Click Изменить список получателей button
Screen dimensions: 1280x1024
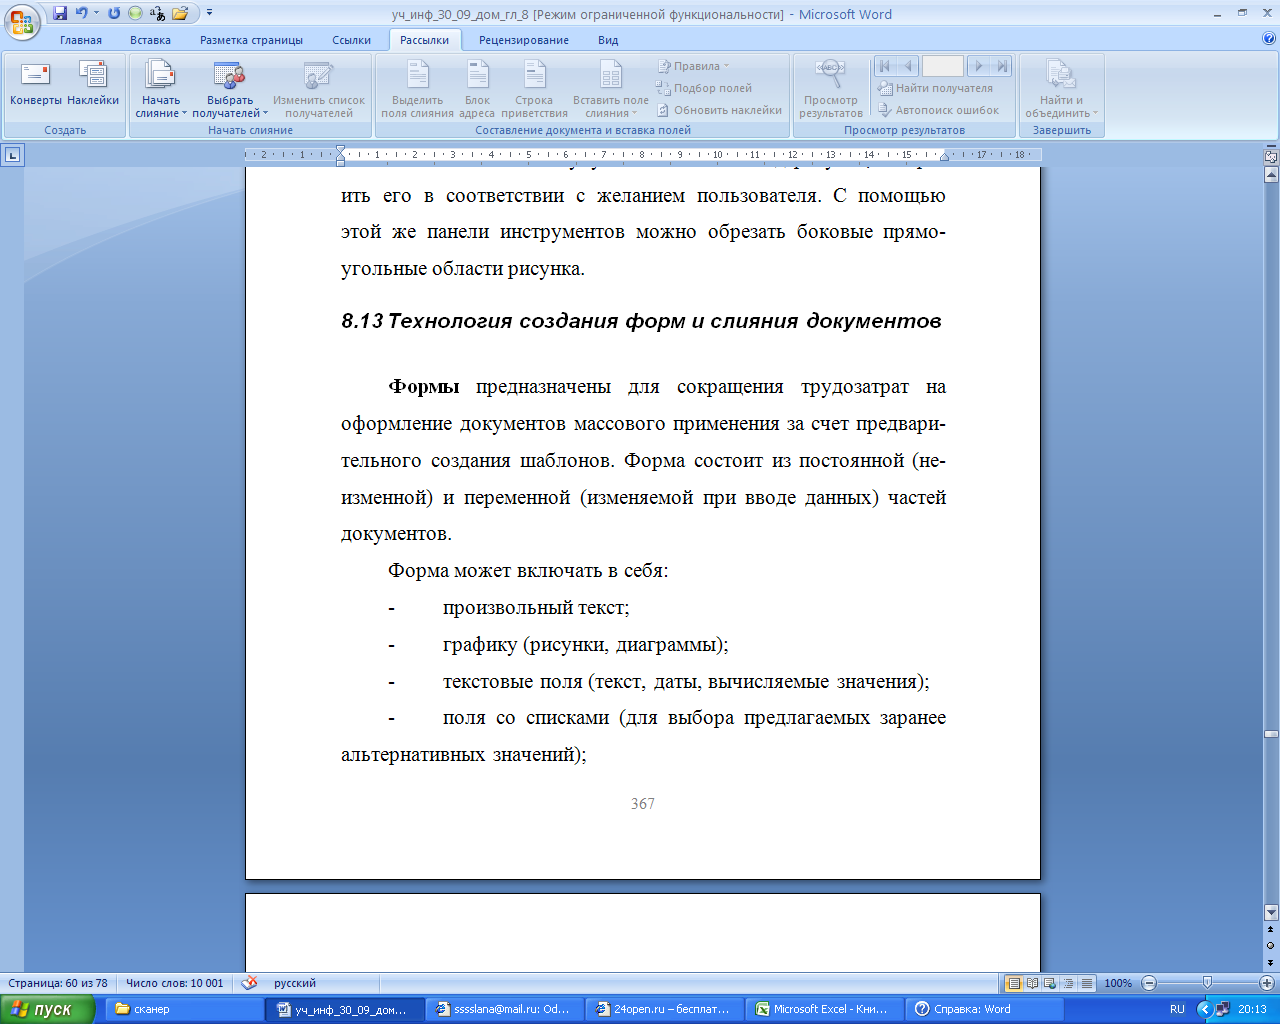point(319,89)
